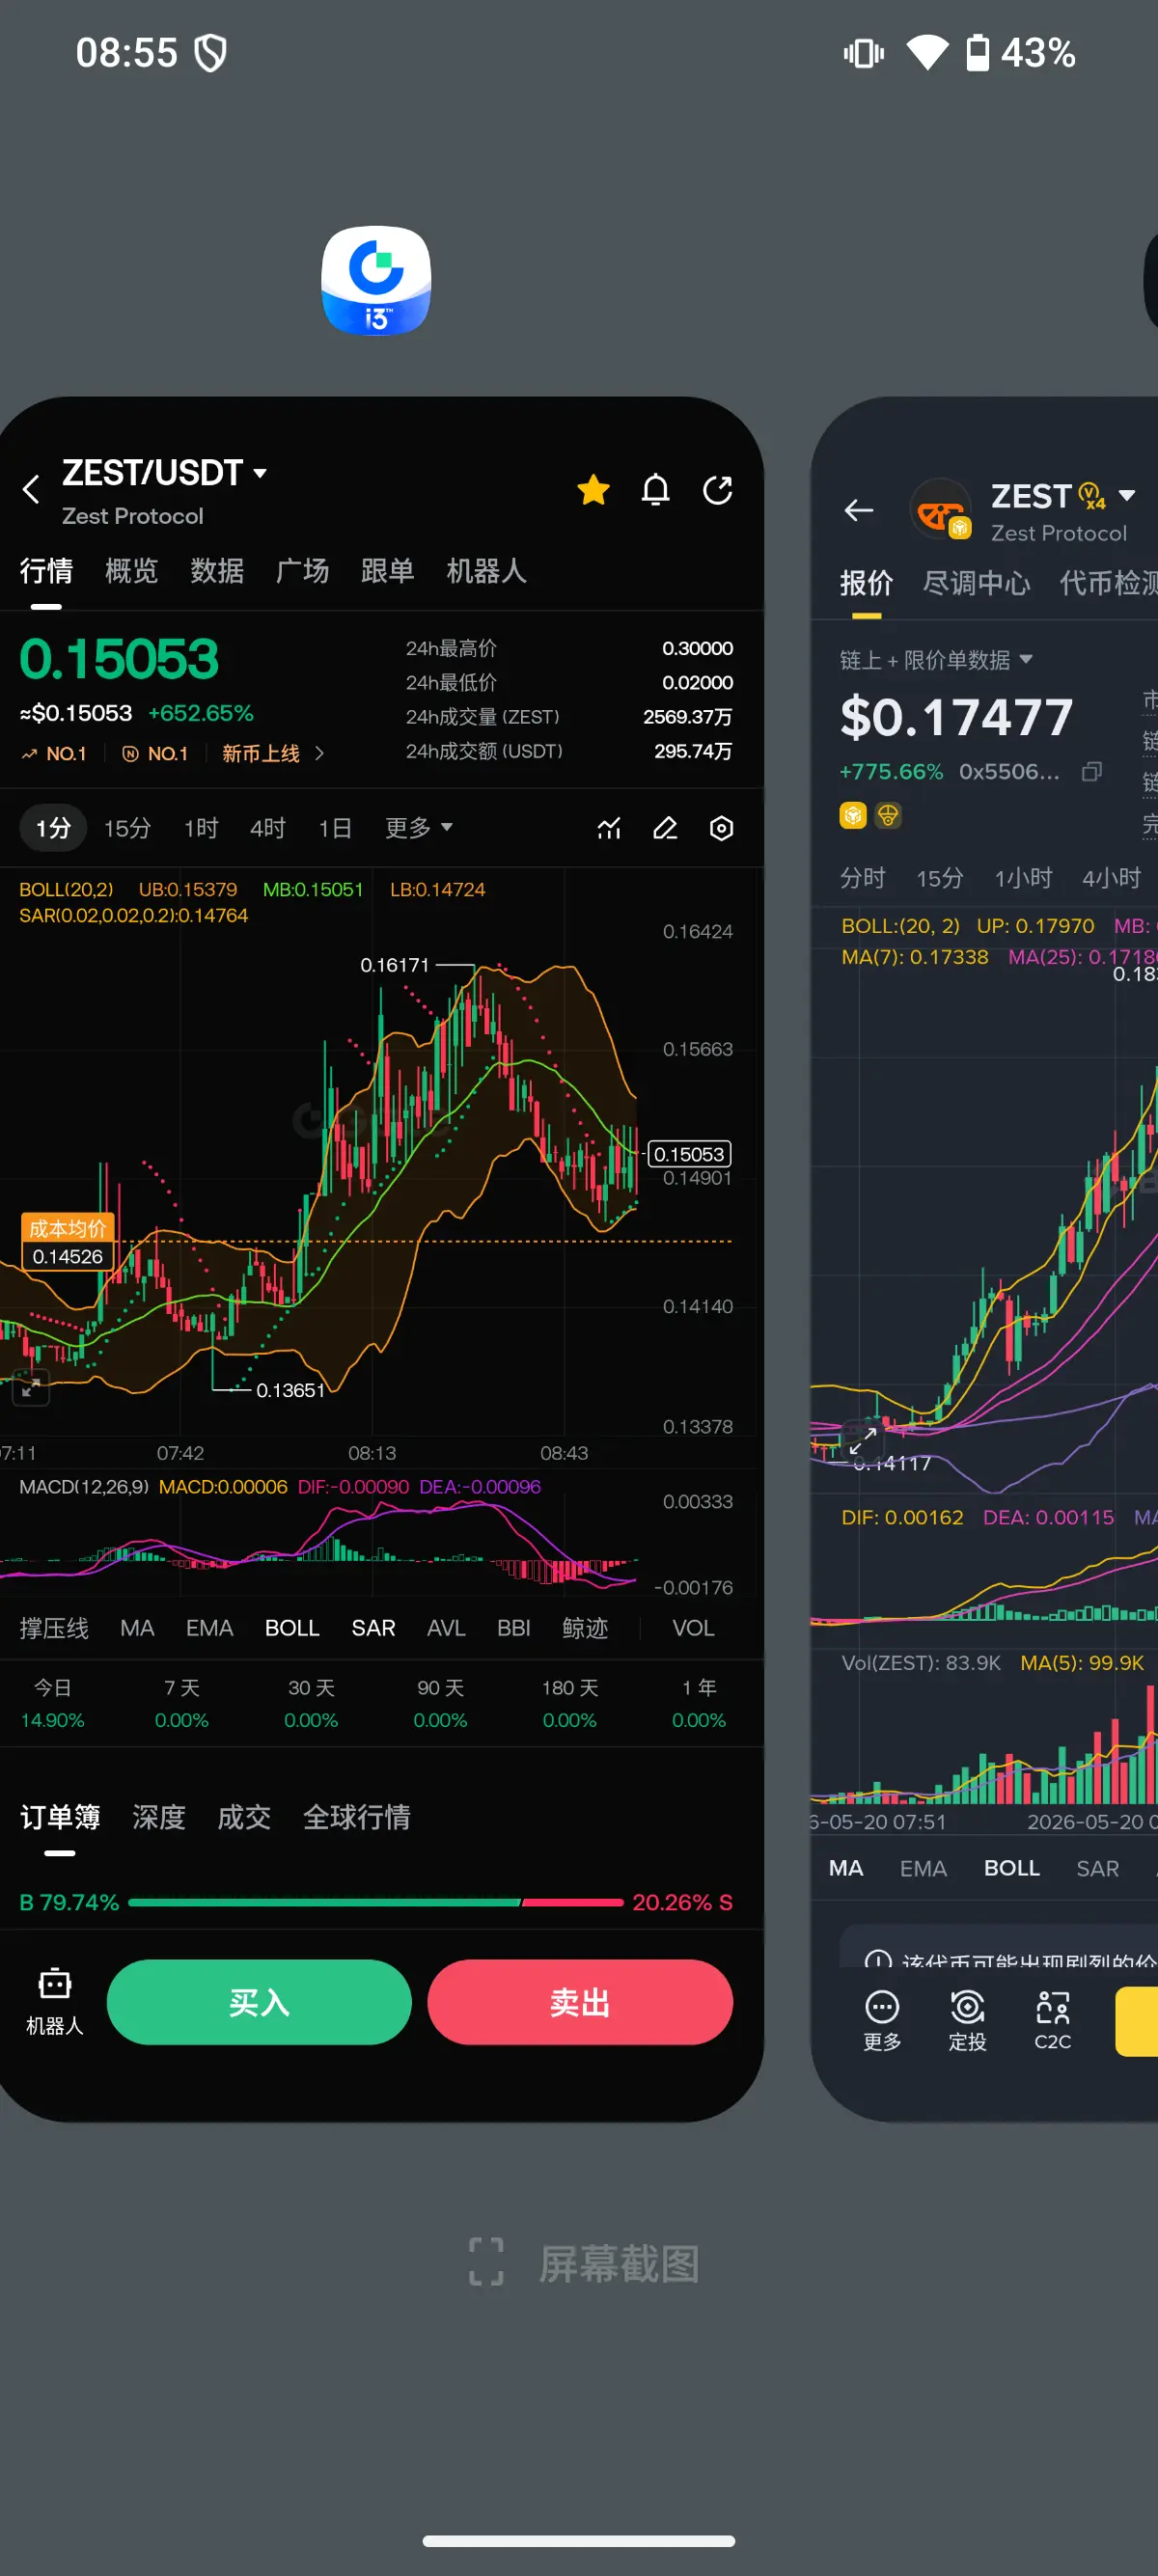
Task: Select the 1分 chart interval
Action: 53,828
